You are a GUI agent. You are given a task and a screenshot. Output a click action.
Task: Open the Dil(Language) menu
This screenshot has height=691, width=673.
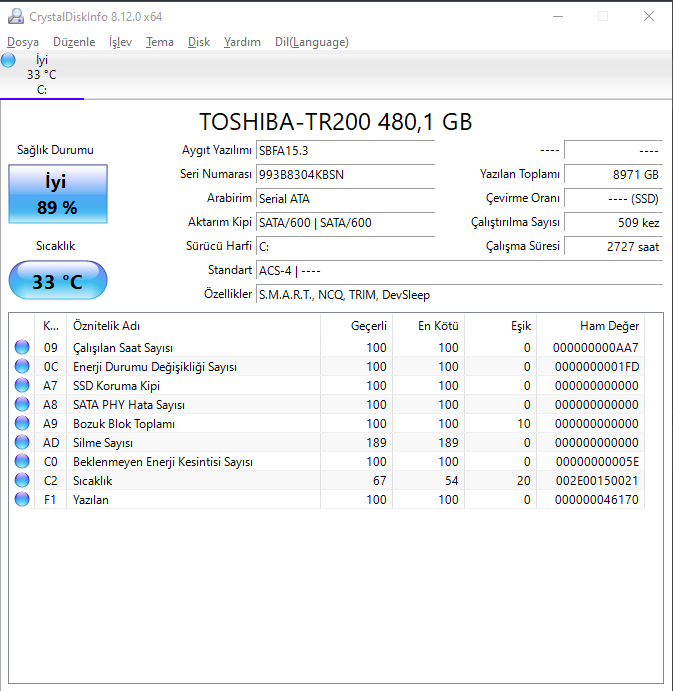pyautogui.click(x=311, y=42)
